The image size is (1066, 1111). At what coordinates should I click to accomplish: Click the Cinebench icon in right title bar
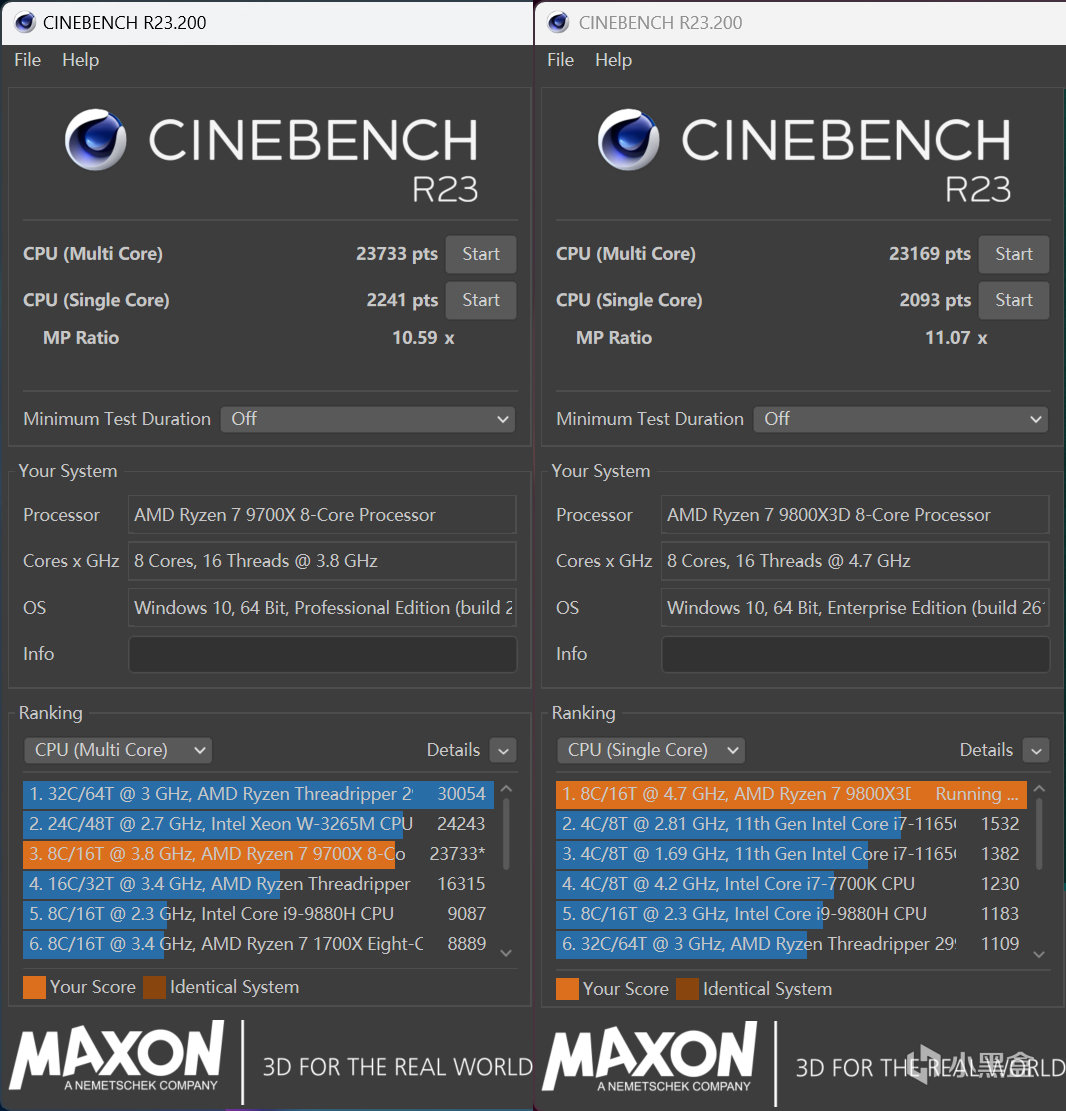pos(558,22)
